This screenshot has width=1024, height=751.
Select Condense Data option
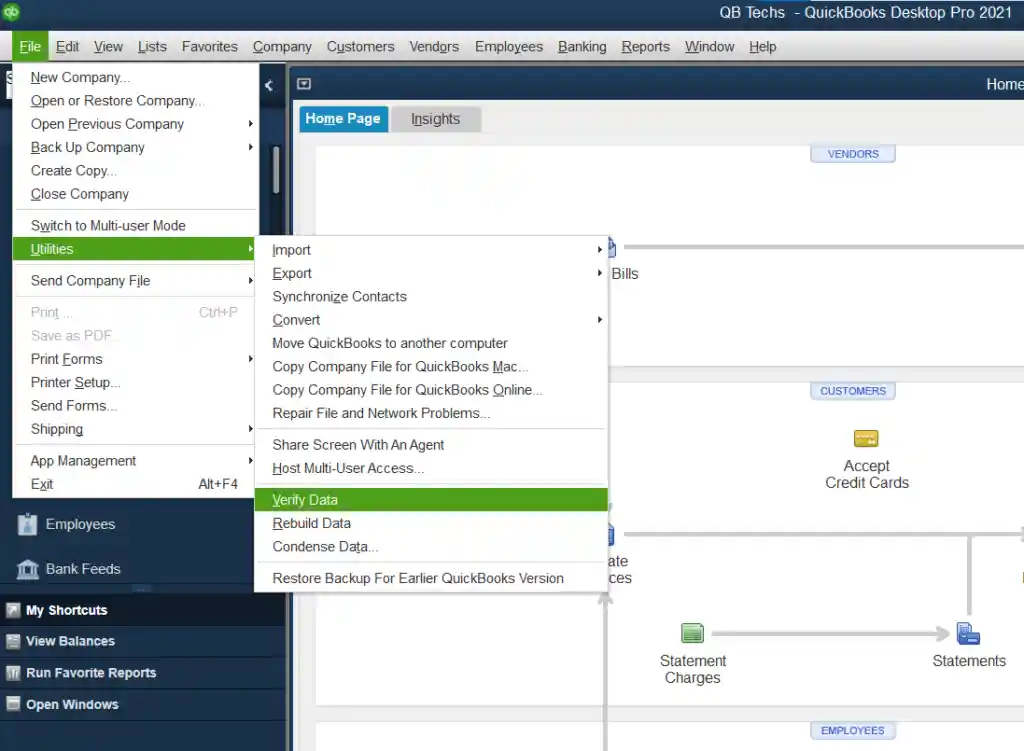click(431, 547)
